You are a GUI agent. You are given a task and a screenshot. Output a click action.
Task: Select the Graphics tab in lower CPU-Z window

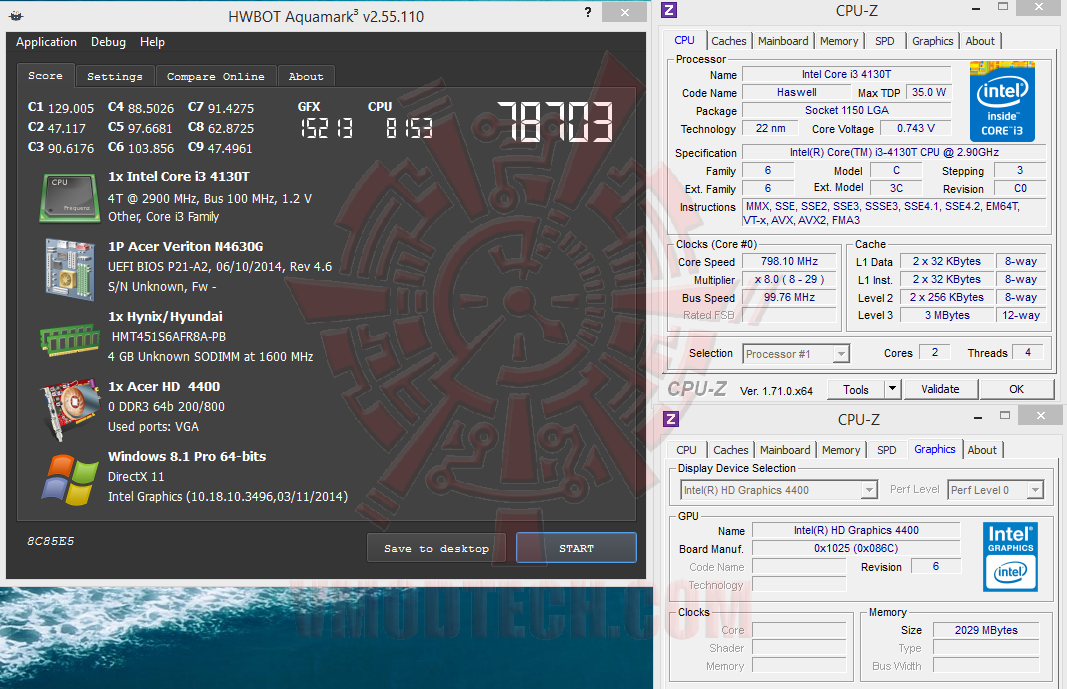click(935, 449)
